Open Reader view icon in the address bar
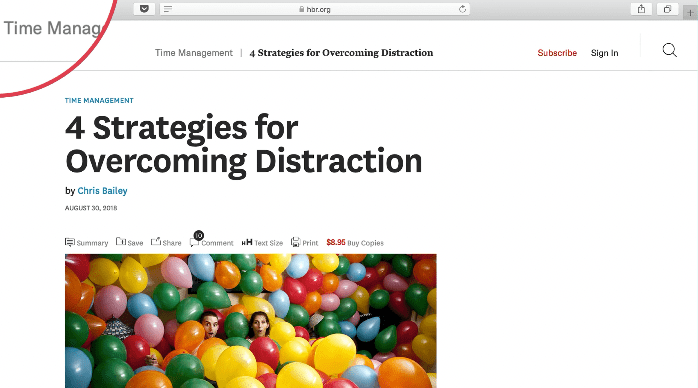The width and height of the screenshot is (698, 388). click(168, 9)
